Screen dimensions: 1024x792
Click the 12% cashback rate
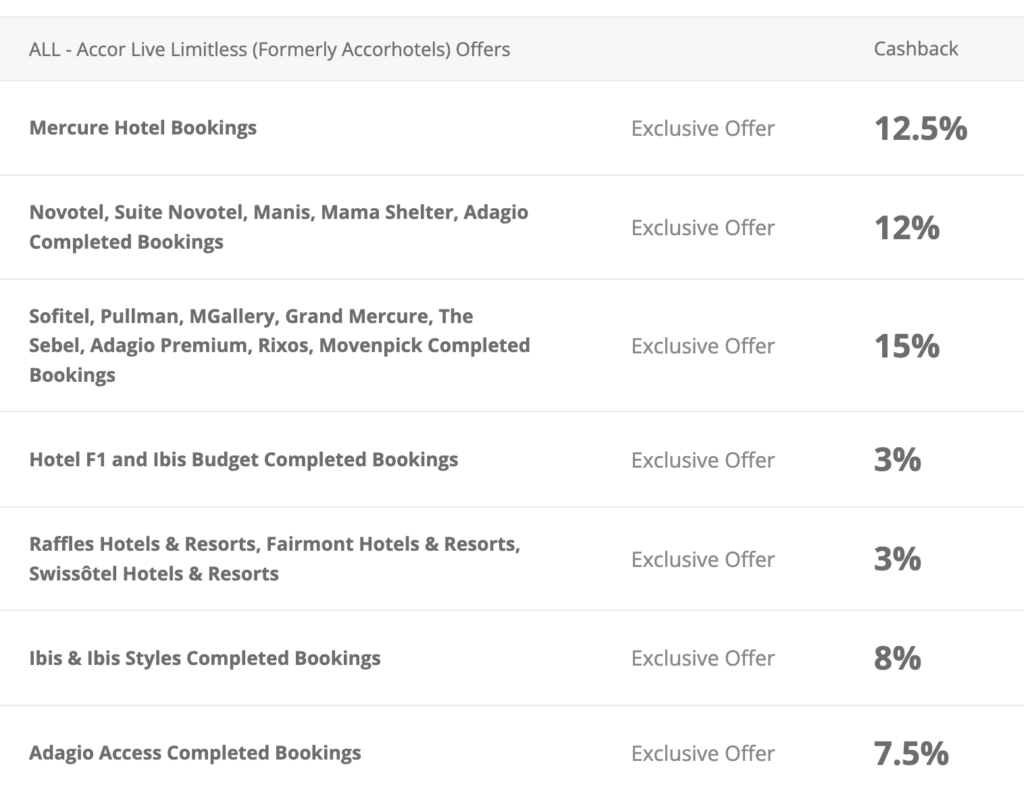(907, 228)
